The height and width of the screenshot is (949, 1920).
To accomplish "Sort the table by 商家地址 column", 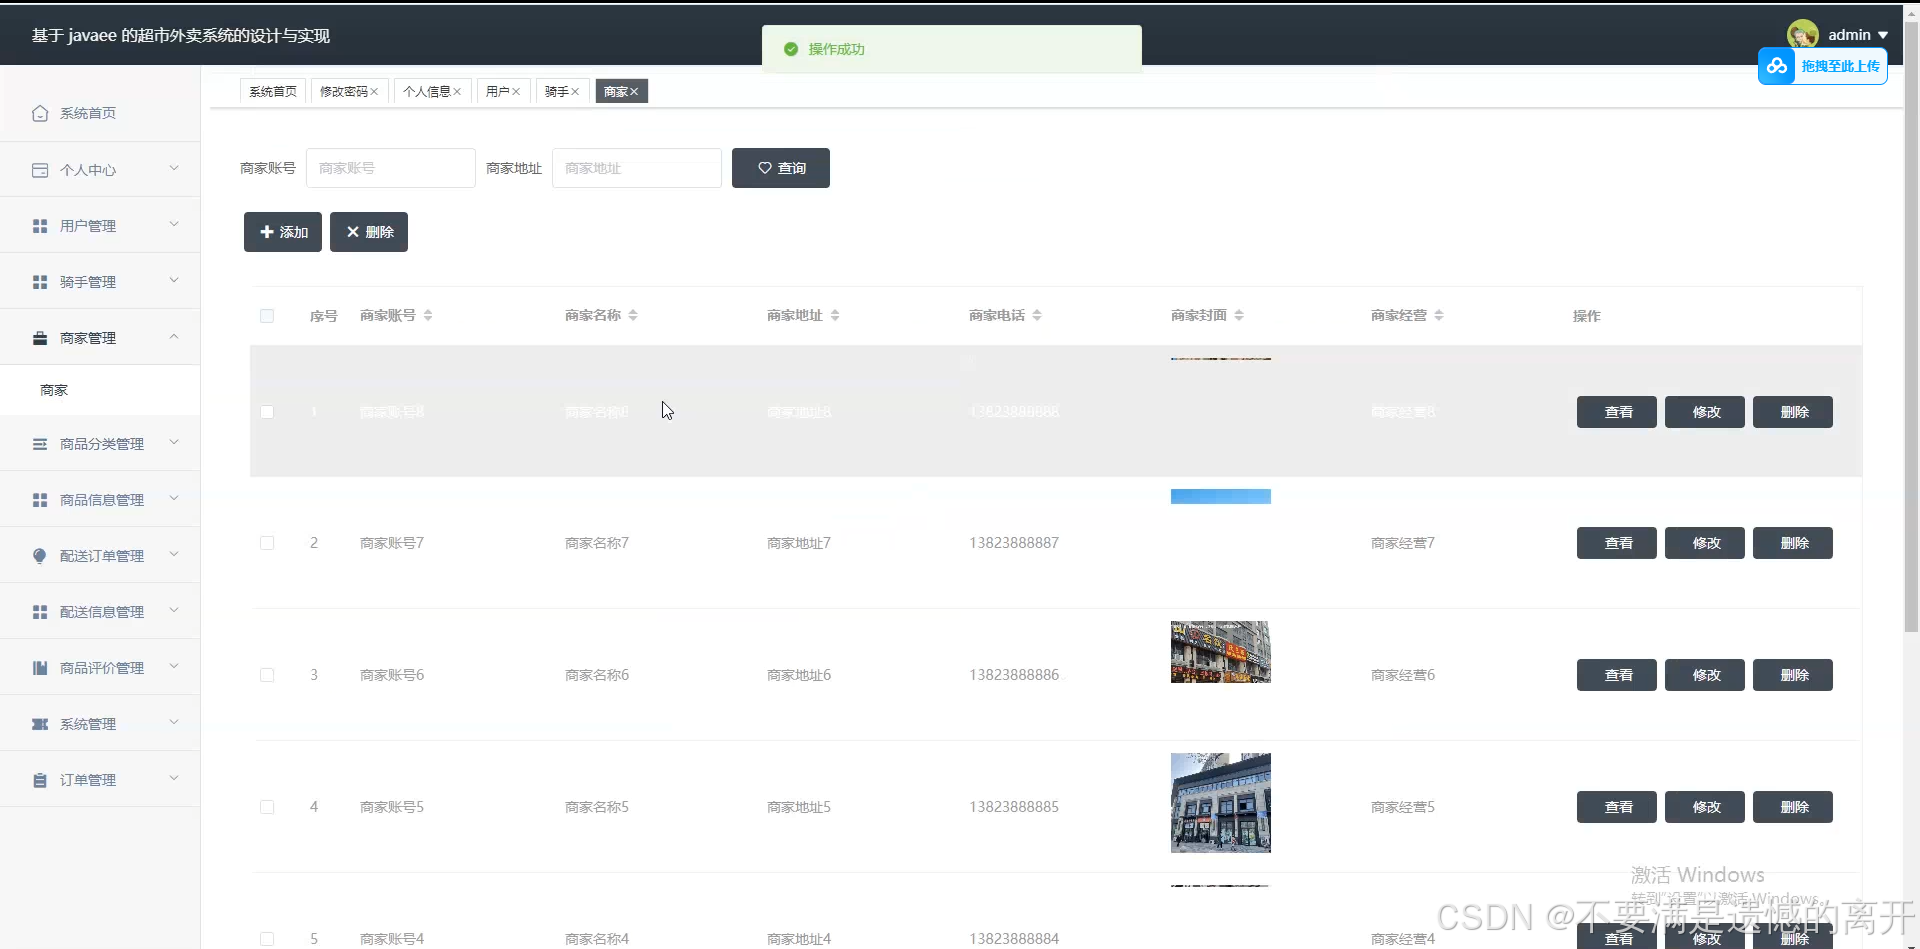I will (835, 315).
